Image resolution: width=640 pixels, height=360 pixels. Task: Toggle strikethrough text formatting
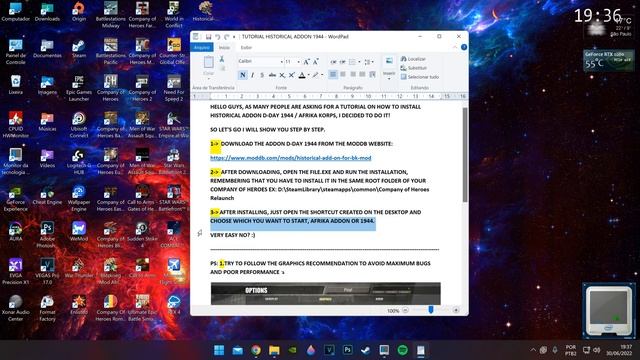pos(272,75)
